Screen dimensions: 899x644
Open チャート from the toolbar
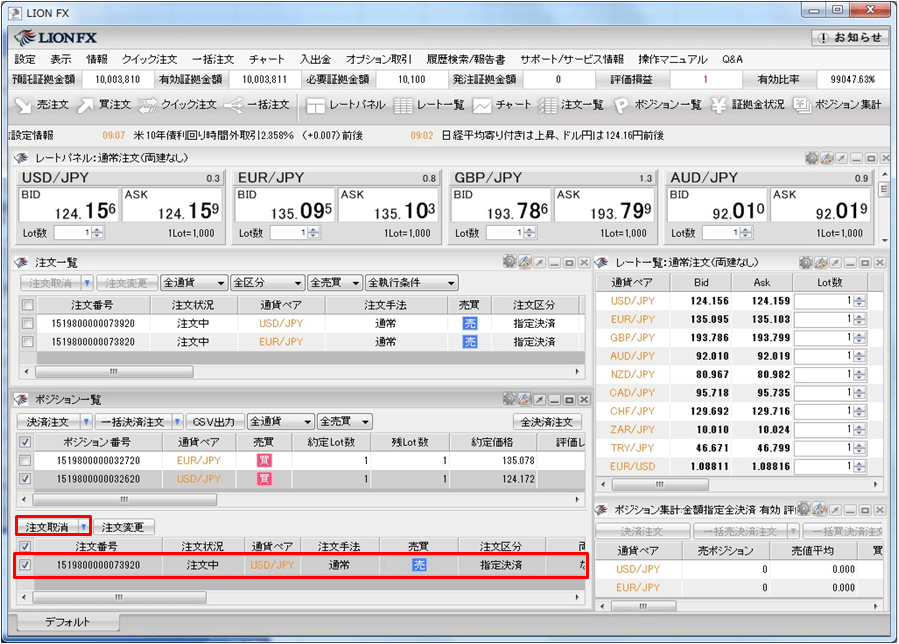(x=502, y=105)
